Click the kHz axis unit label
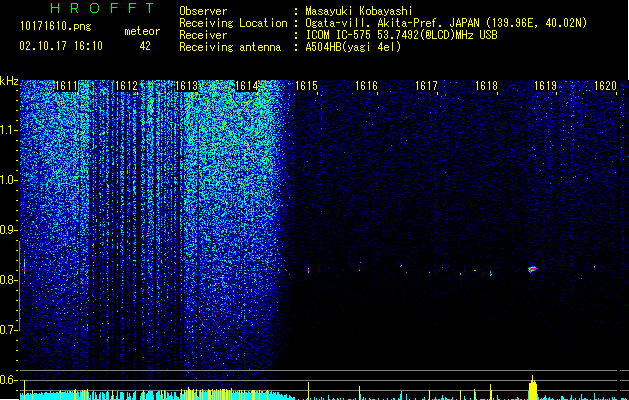This screenshot has height=400, width=629. (x=9, y=81)
